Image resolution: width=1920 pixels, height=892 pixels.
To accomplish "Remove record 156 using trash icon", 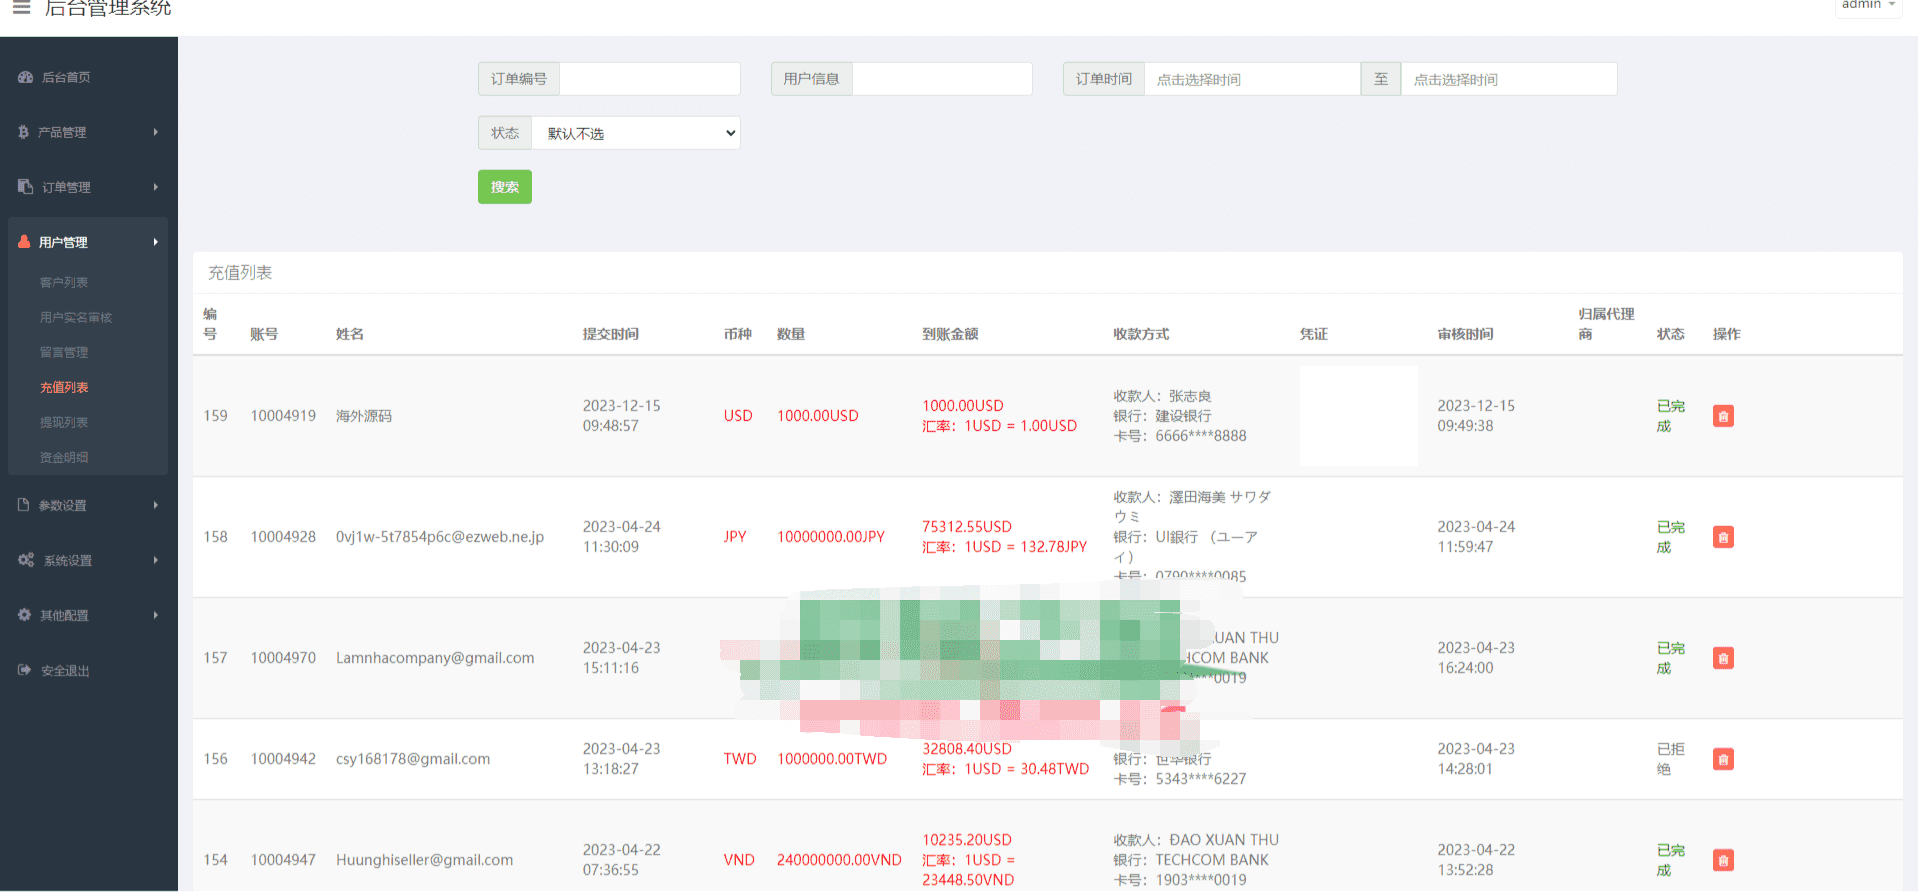I will 1722,759.
